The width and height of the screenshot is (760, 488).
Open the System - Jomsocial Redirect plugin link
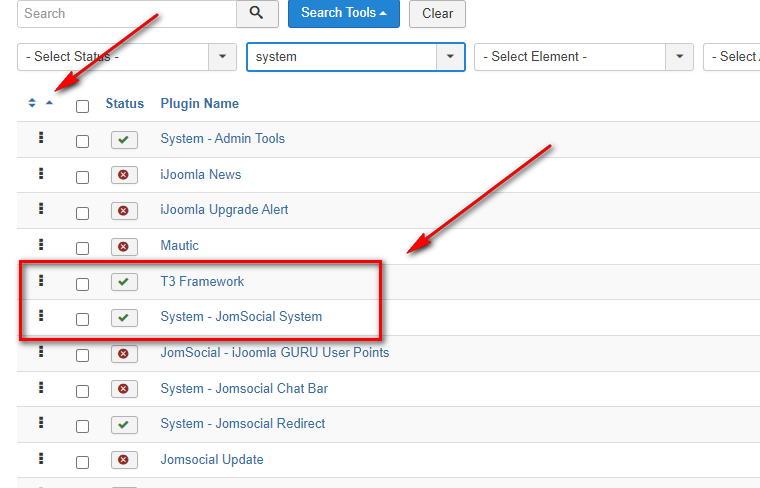(x=242, y=423)
